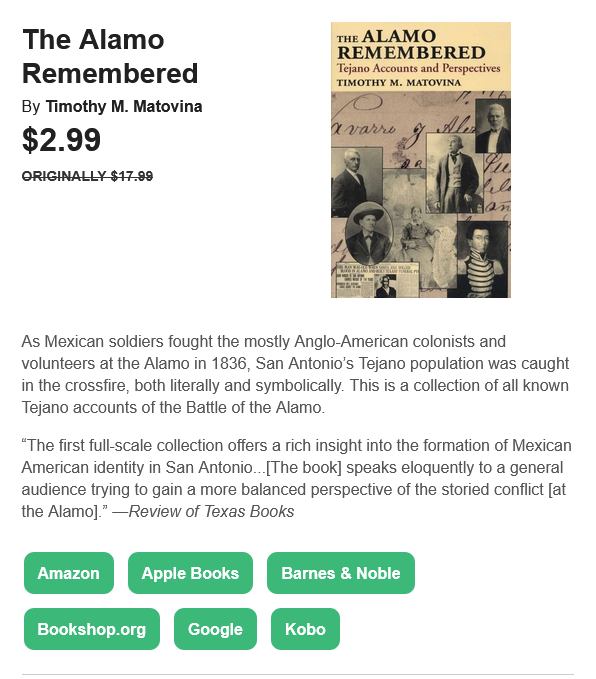Click the white-bearded man portrait on cover

pos(493,126)
